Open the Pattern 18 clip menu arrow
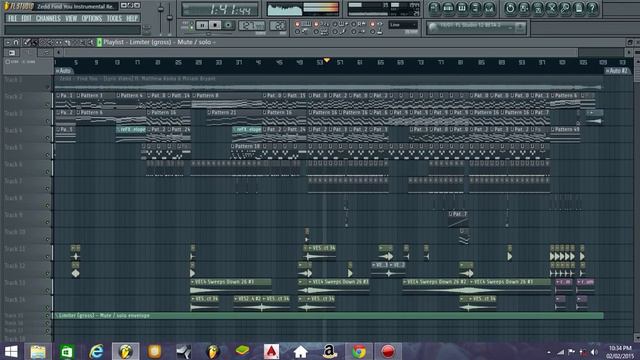Image resolution: width=640 pixels, height=360 pixels. 233,146
